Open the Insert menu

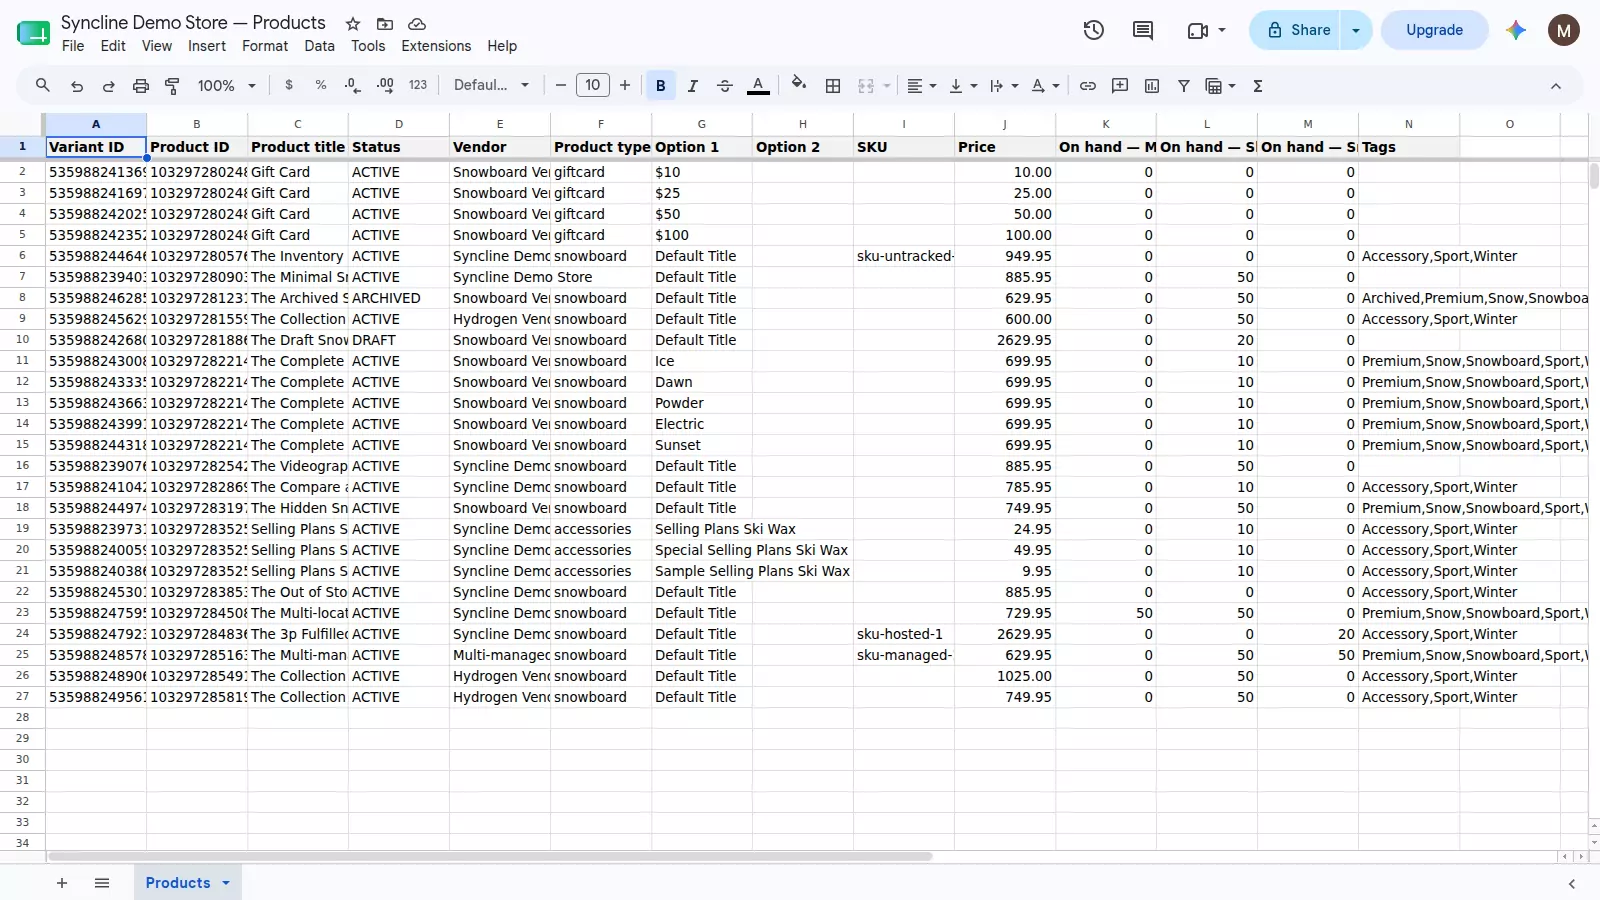(207, 46)
